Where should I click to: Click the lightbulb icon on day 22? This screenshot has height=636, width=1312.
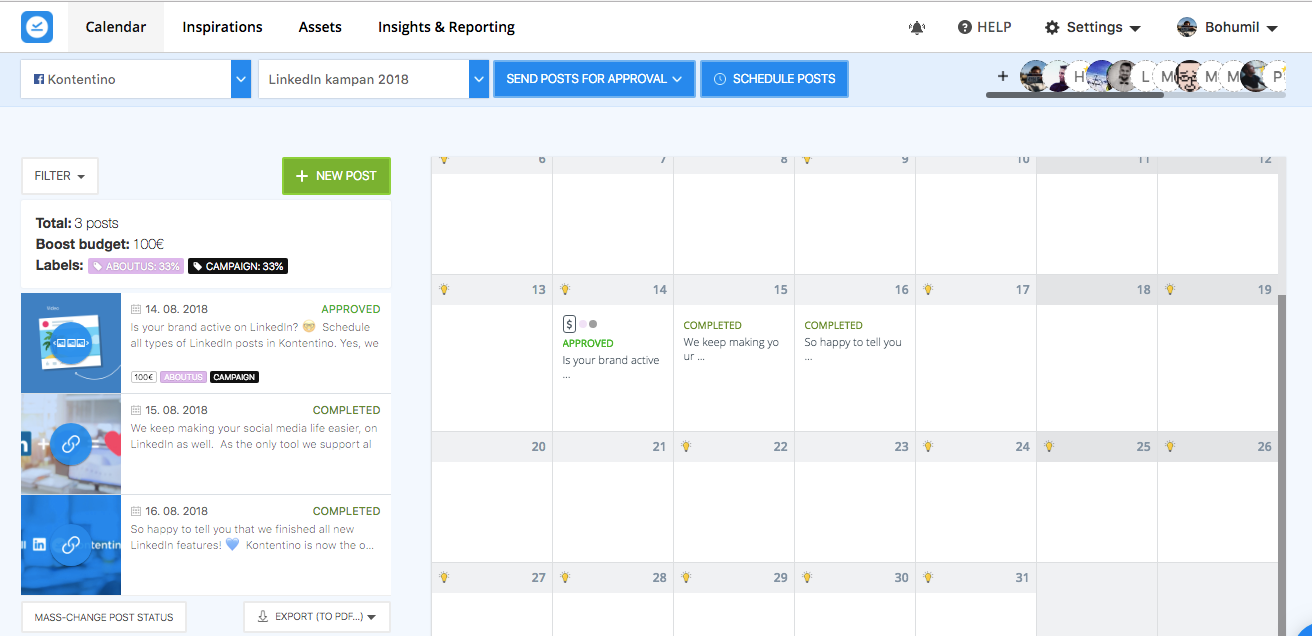pos(686,446)
